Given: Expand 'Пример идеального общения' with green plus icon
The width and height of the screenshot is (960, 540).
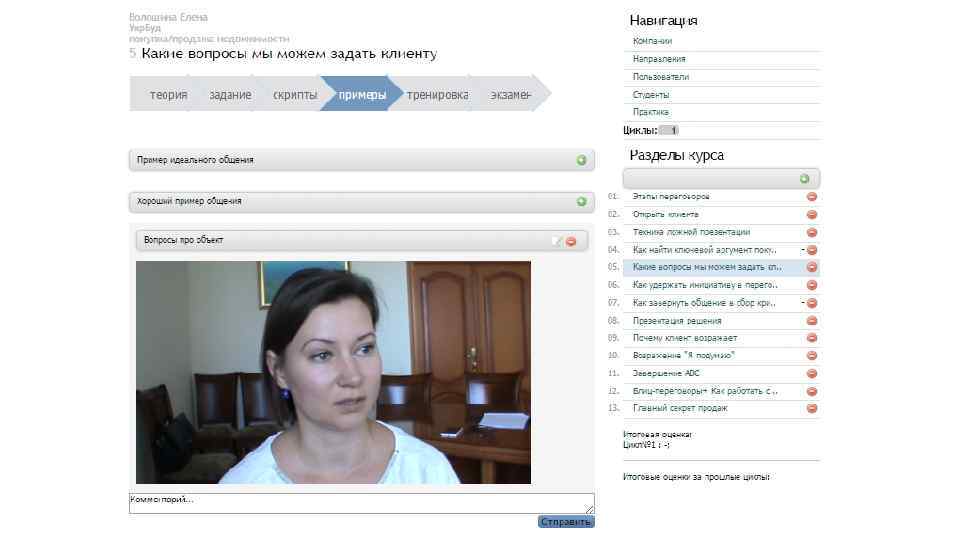Looking at the screenshot, I should point(581,160).
